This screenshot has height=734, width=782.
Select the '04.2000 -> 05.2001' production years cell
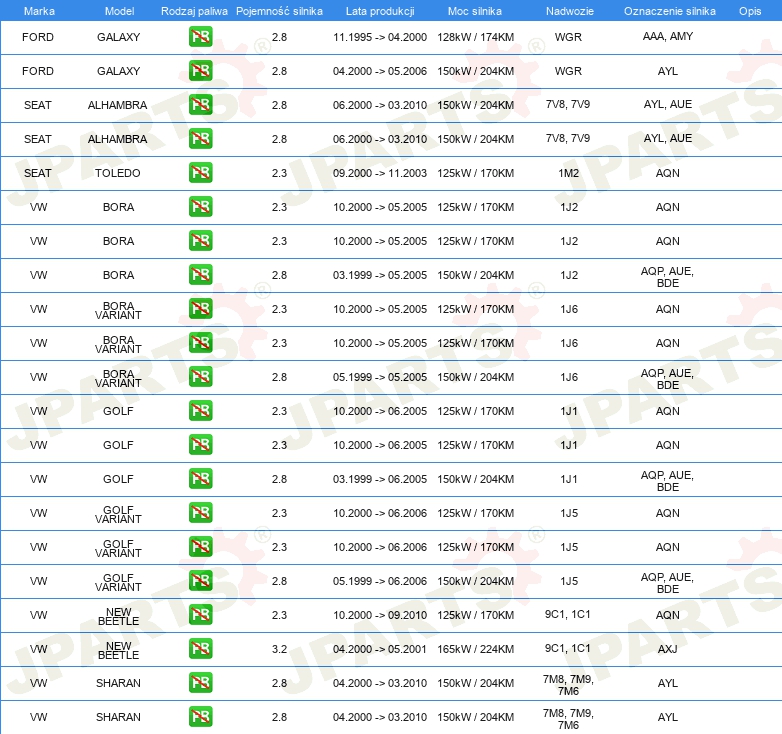point(380,649)
